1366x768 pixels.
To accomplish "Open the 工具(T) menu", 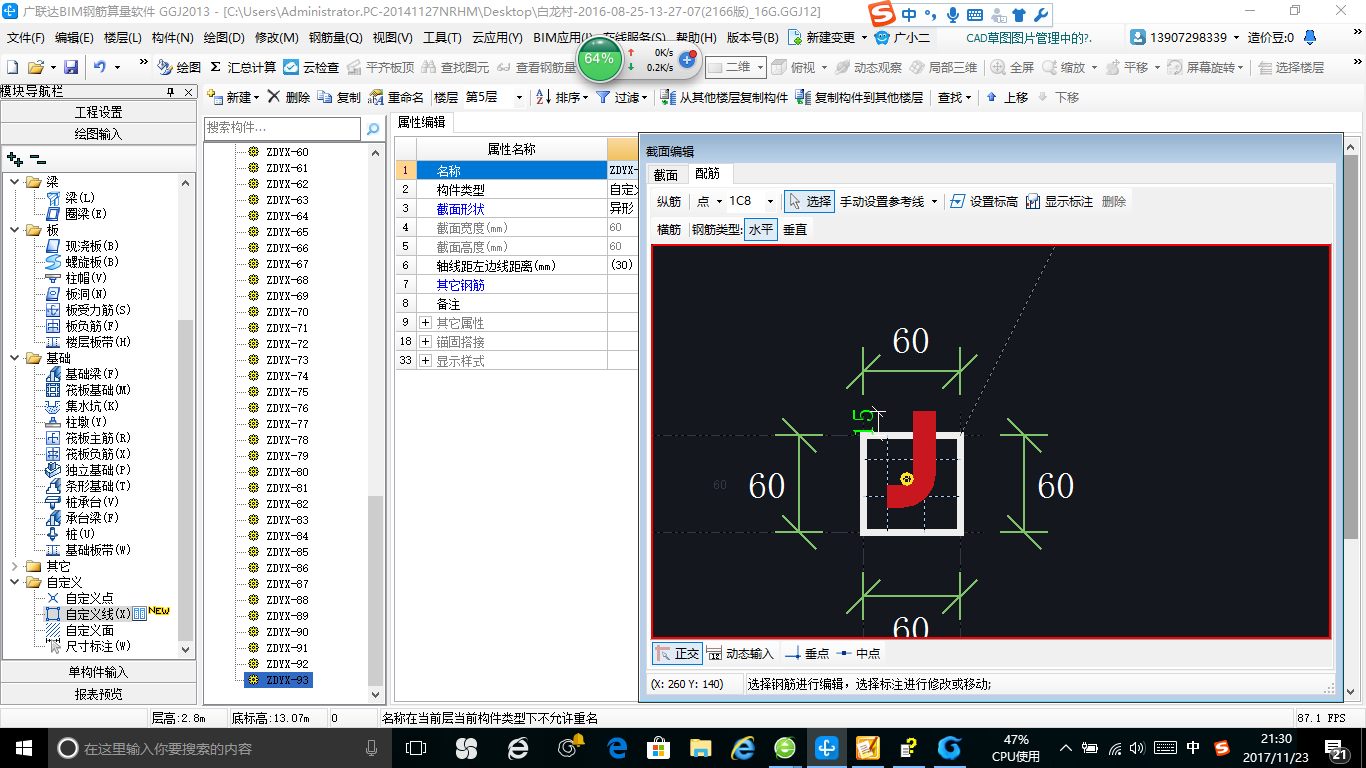I will 442,37.
